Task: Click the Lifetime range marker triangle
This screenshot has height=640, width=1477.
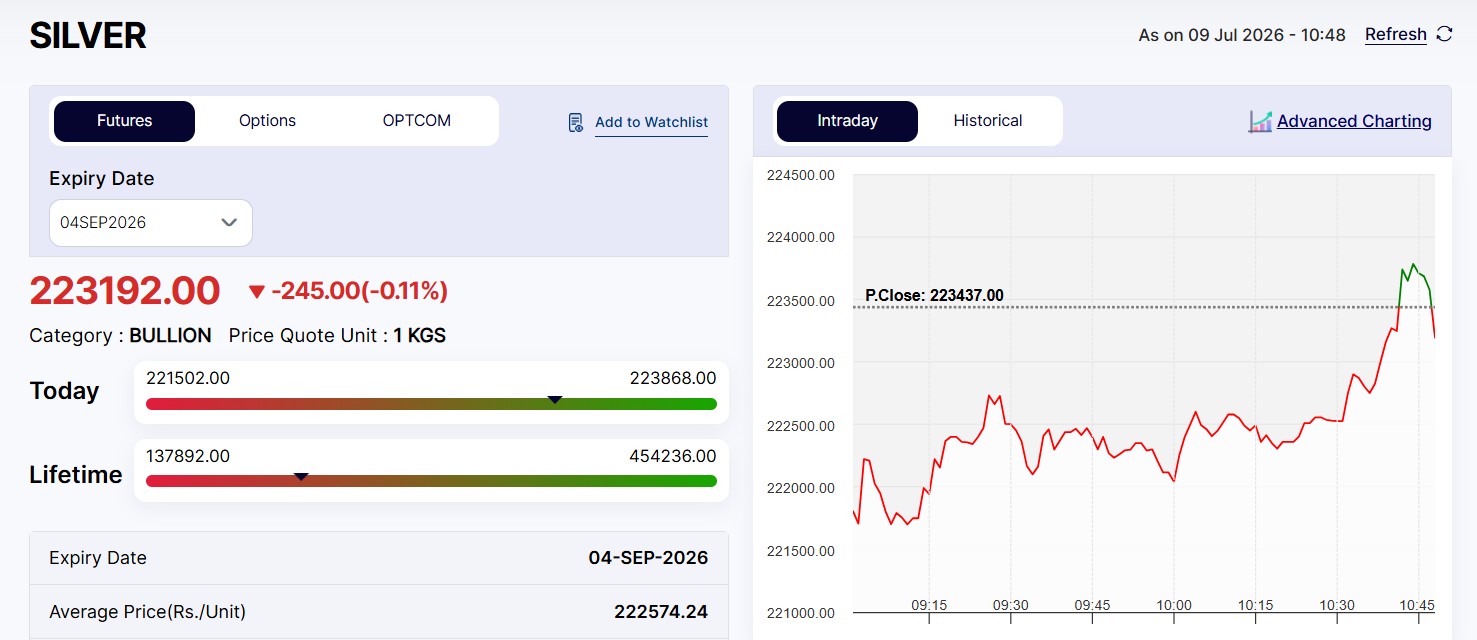Action: (301, 477)
